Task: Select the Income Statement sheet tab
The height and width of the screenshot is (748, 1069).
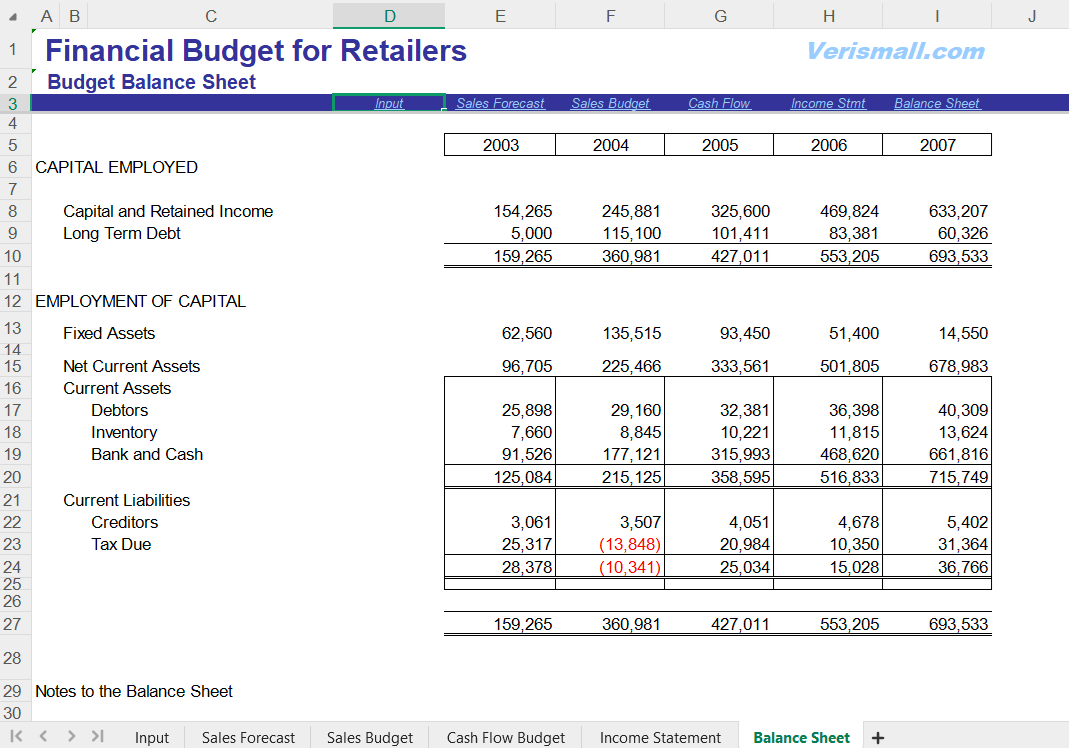Action: (660, 738)
